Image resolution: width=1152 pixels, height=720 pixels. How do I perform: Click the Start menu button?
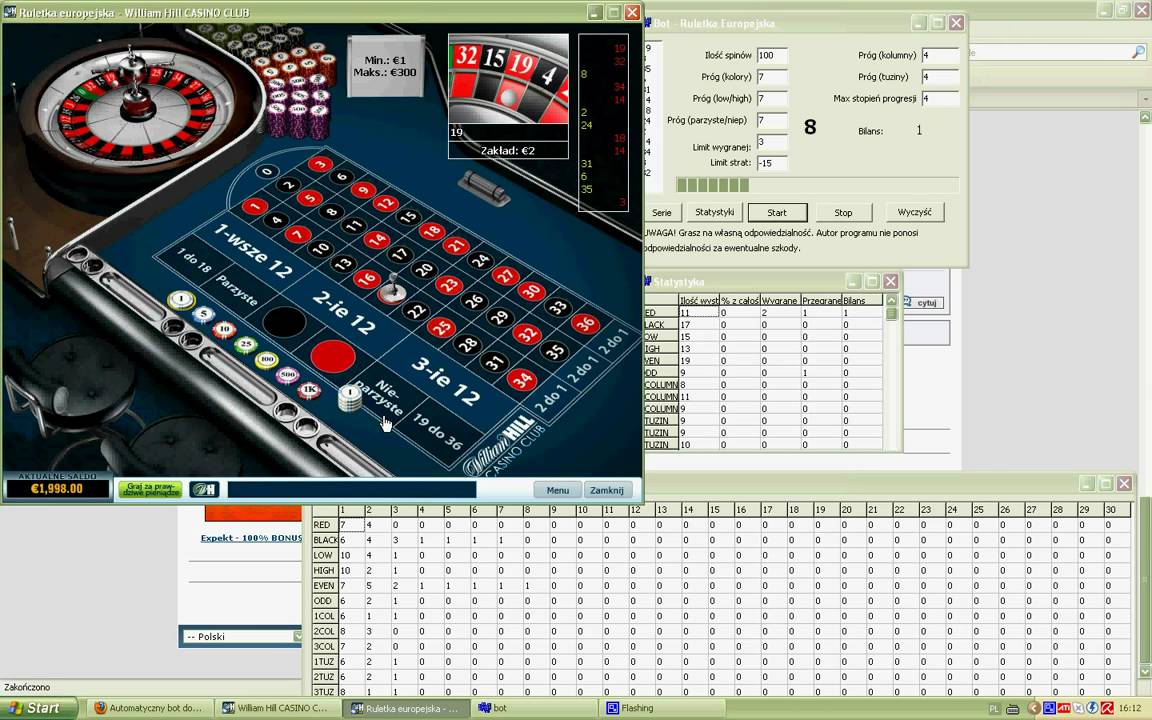click(x=38, y=708)
